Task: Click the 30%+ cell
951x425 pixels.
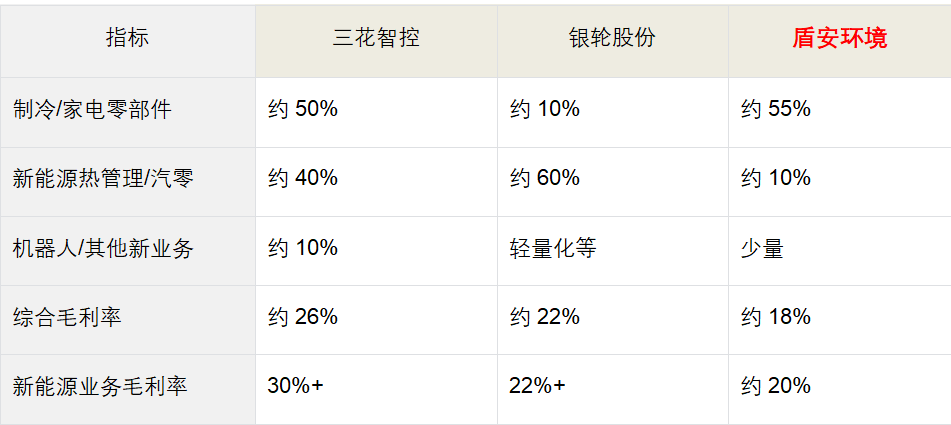Action: [x=296, y=386]
